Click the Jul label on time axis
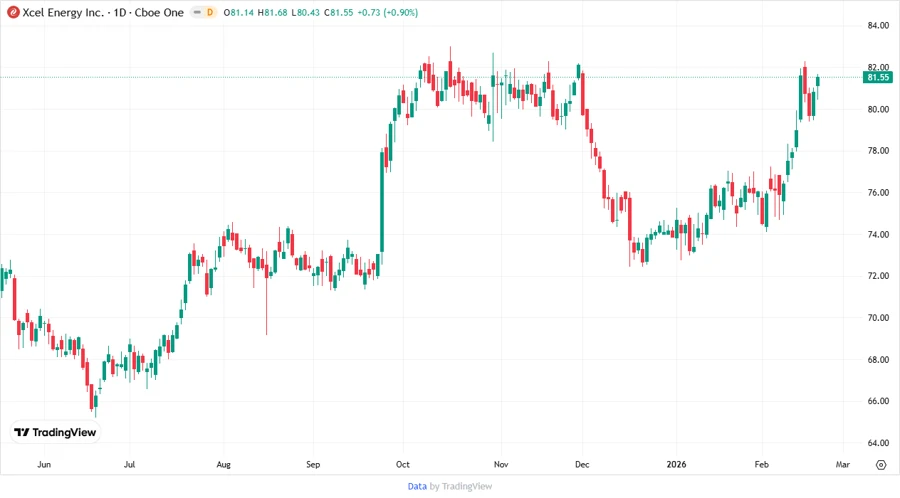Image resolution: width=900 pixels, height=498 pixels. pos(130,464)
